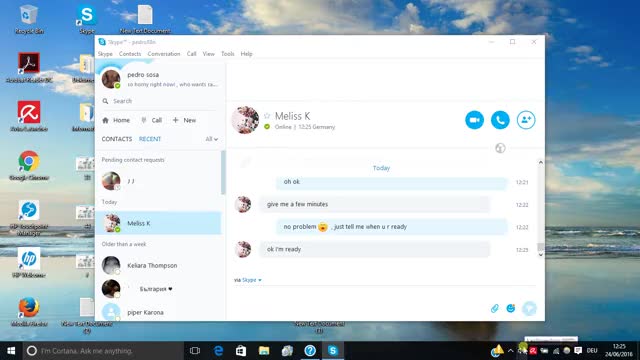Click the chat history scrollbar up arrow

(540, 162)
